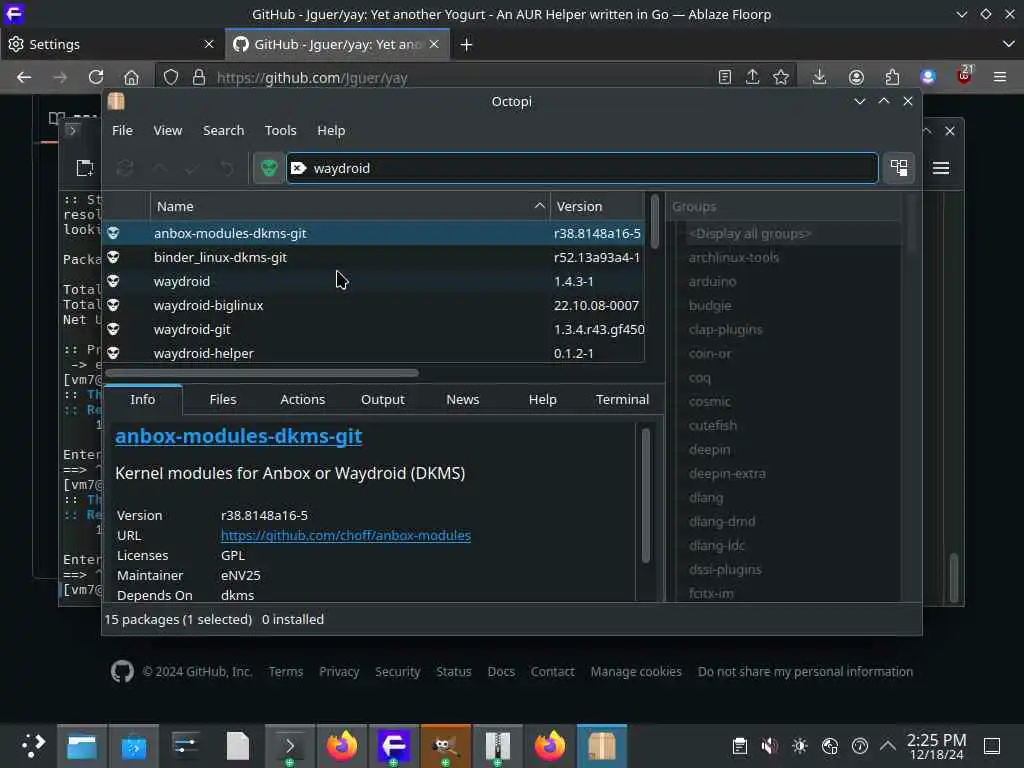Click the alien icon beside binder_linux-dkms-git
The height and width of the screenshot is (768, 1024).
click(113, 257)
